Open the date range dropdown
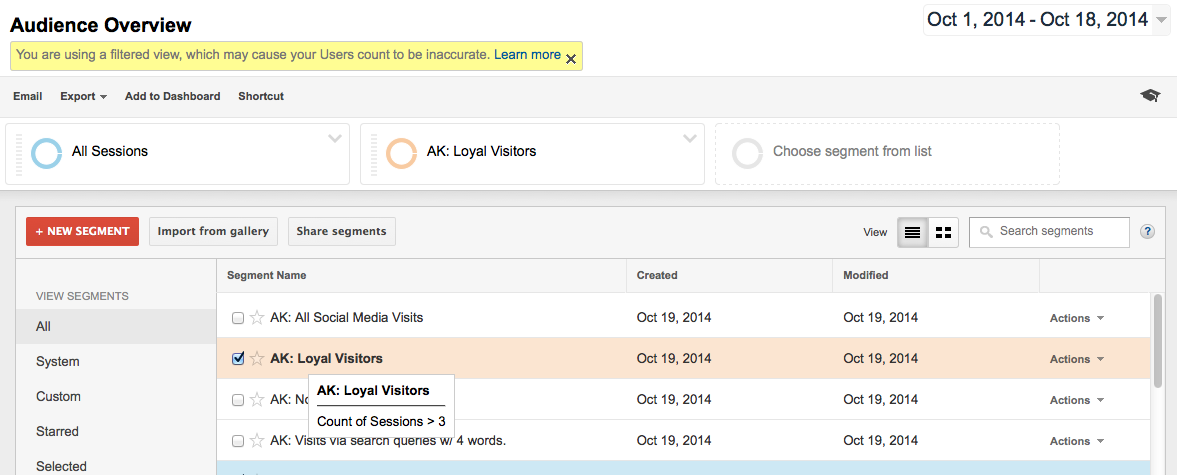1177x475 pixels. pyautogui.click(x=1160, y=20)
